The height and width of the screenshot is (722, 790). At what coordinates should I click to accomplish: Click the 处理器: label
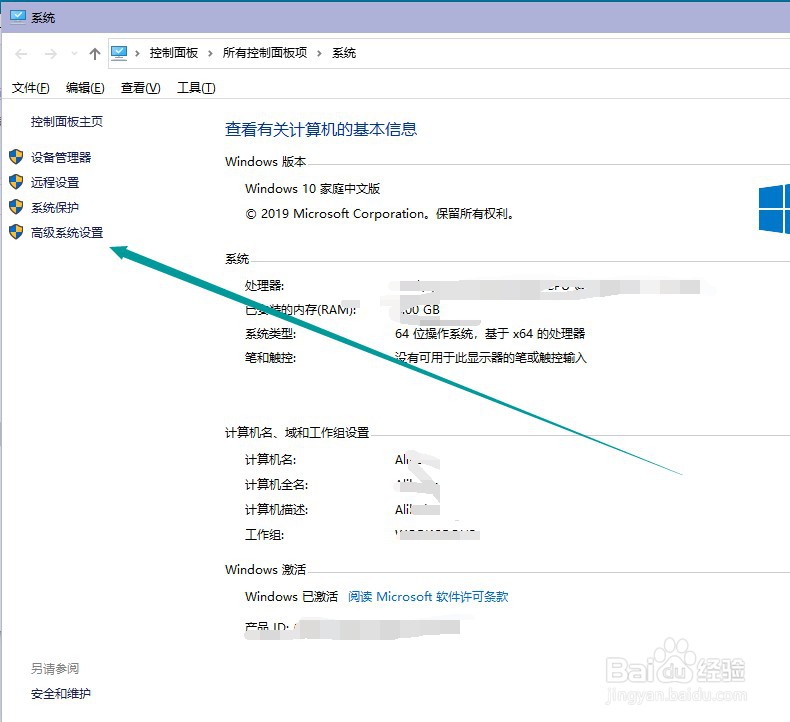265,286
